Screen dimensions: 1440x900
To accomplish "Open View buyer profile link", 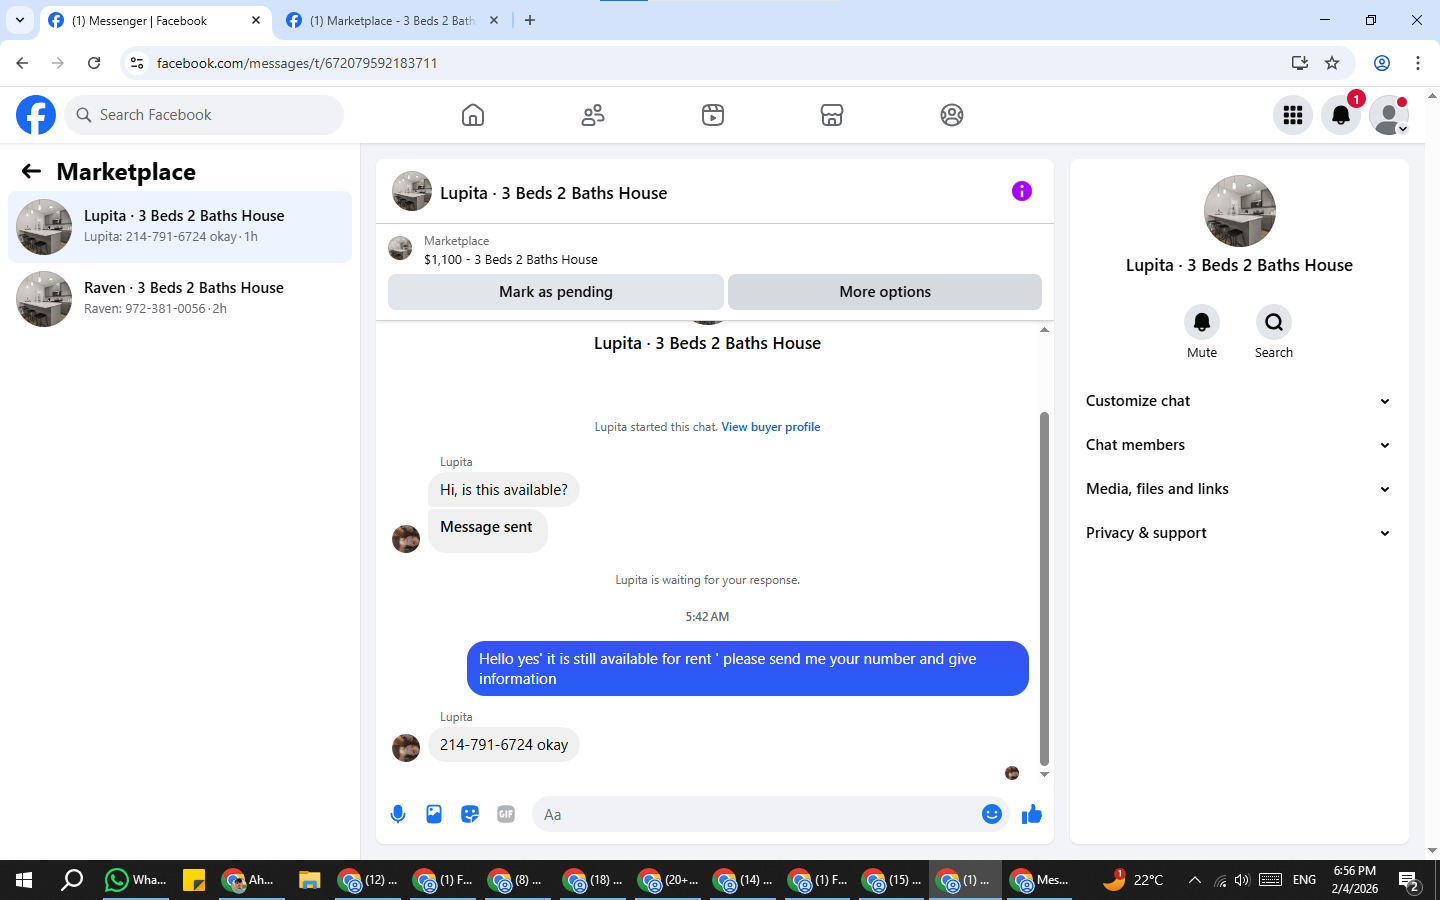I will (771, 427).
